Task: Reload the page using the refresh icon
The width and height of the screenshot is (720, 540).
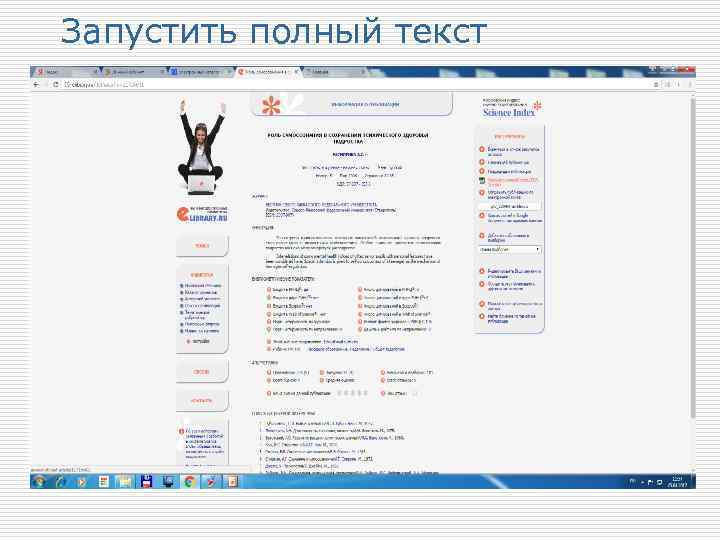Action: [x=56, y=84]
